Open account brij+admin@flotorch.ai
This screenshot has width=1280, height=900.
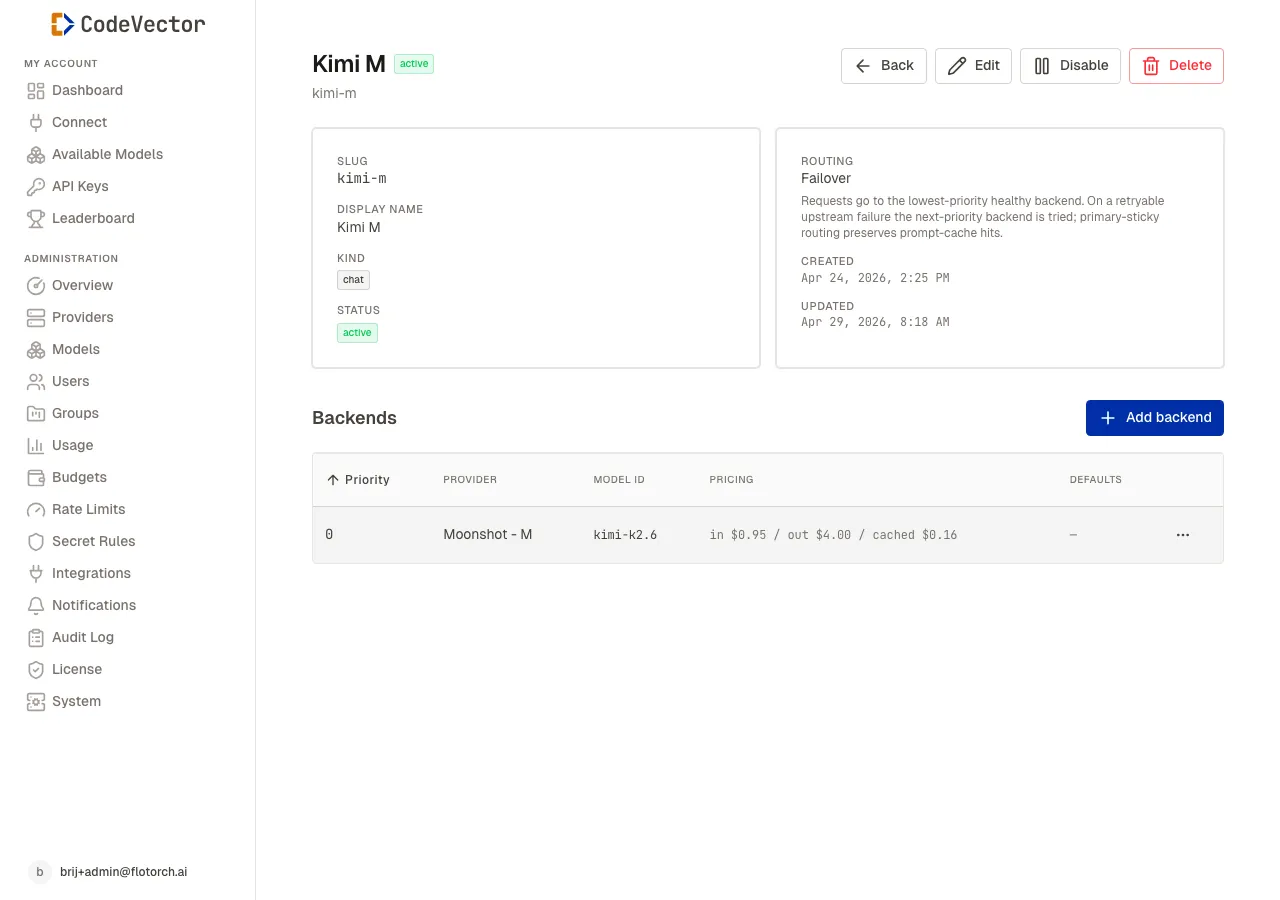123,872
